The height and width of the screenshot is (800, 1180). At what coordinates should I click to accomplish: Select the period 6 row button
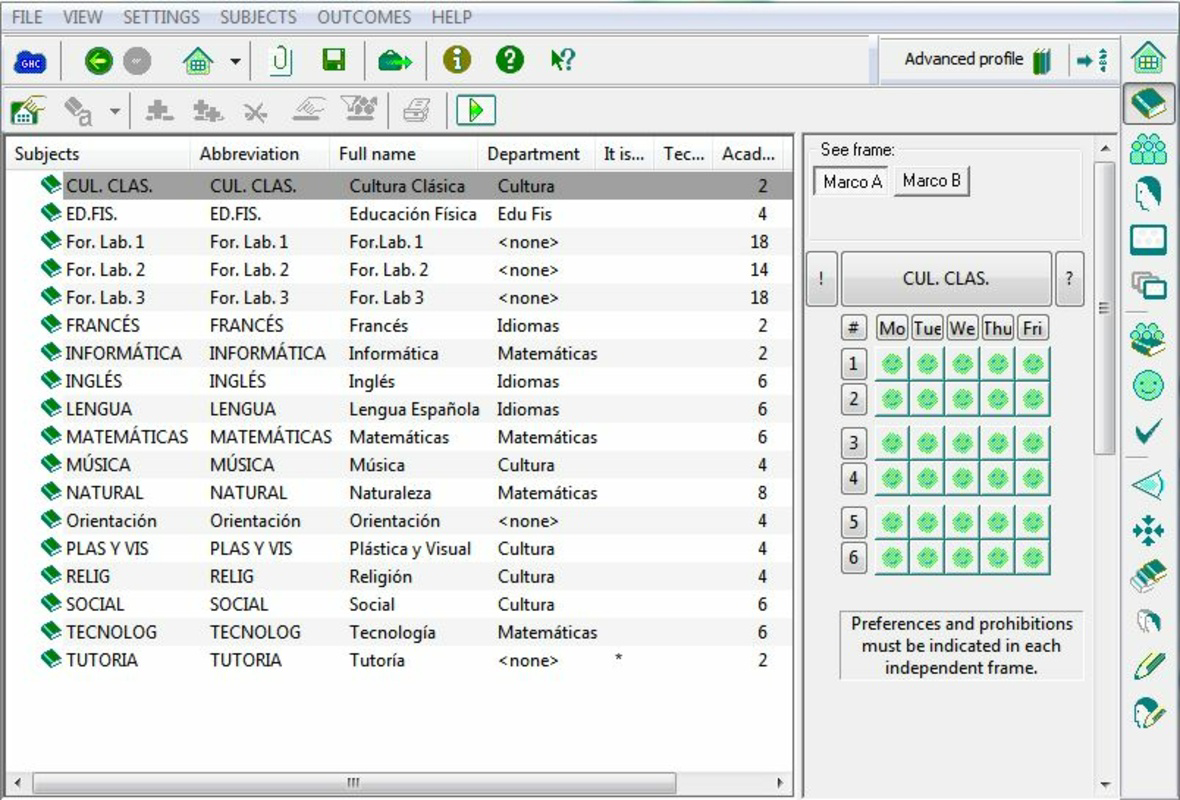pos(853,558)
